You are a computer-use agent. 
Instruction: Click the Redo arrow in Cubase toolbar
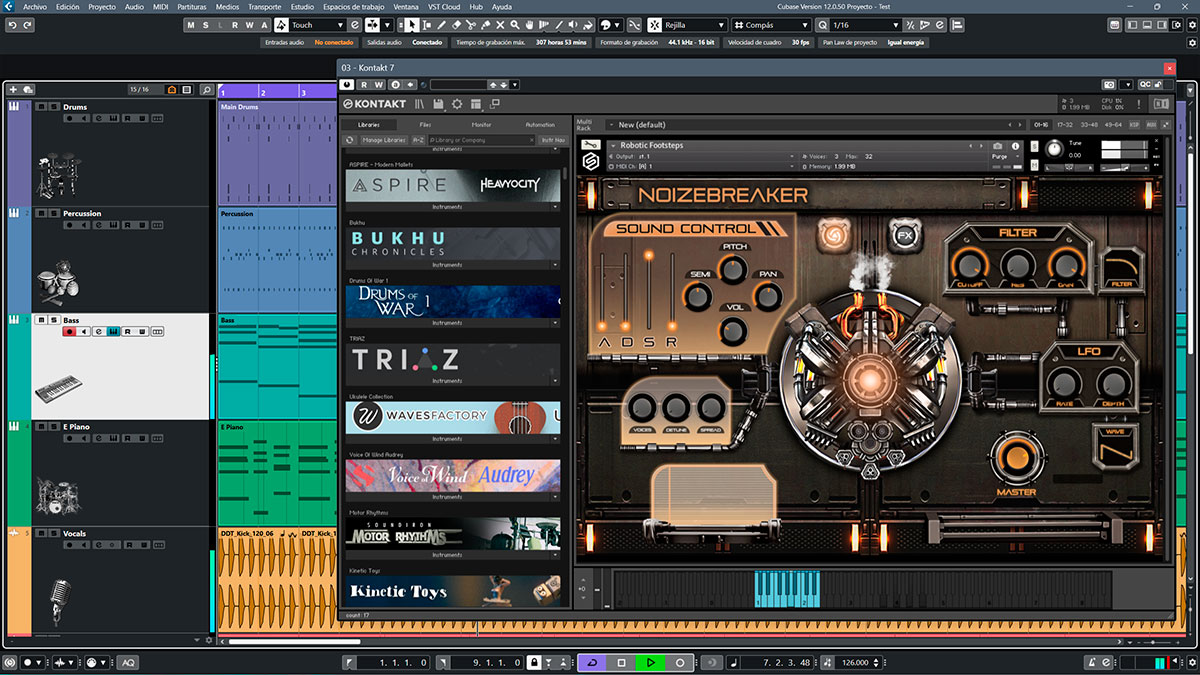[29, 24]
